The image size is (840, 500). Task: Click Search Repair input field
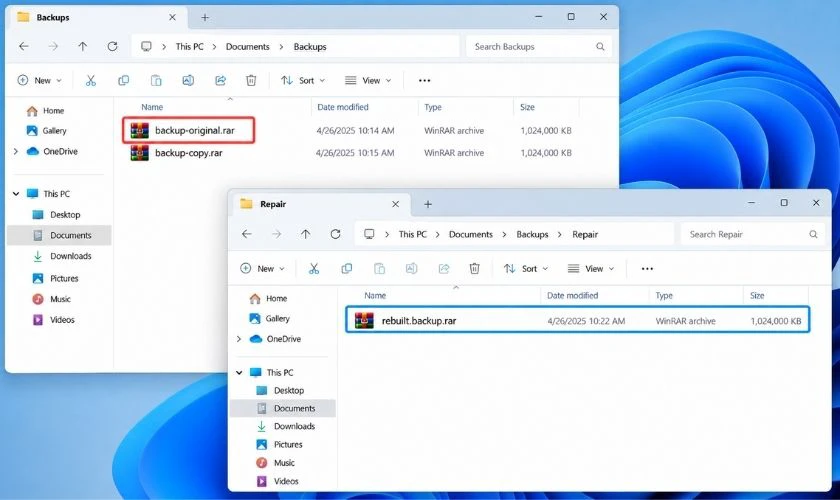[752, 234]
